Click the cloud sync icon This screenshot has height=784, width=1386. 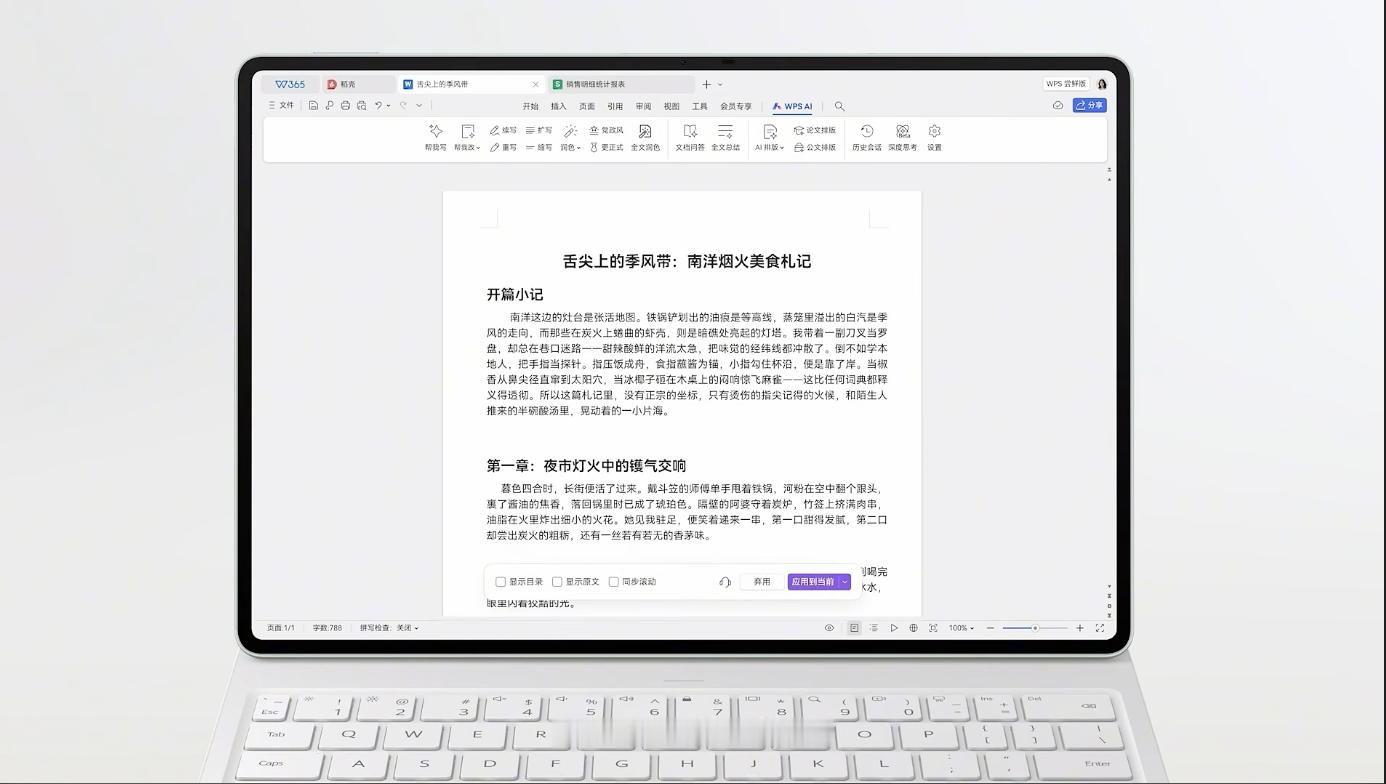tap(1058, 105)
